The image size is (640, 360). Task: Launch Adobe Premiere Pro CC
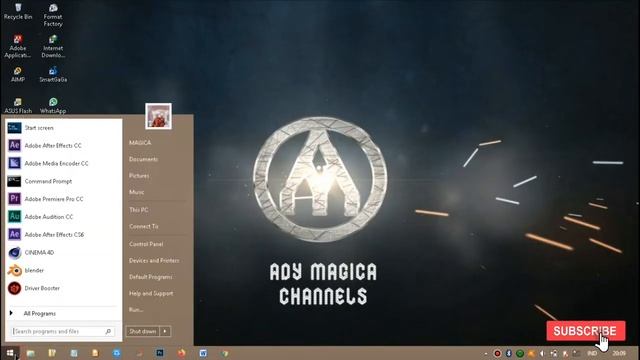click(x=63, y=199)
